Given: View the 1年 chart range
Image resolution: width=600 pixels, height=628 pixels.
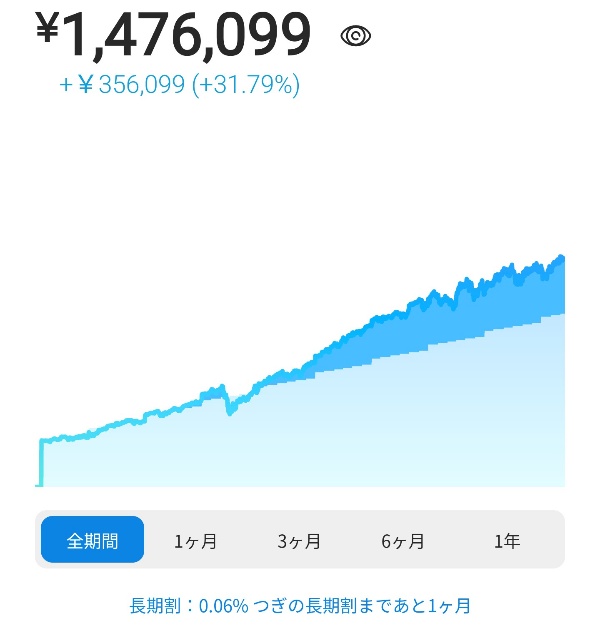Looking at the screenshot, I should tap(507, 541).
